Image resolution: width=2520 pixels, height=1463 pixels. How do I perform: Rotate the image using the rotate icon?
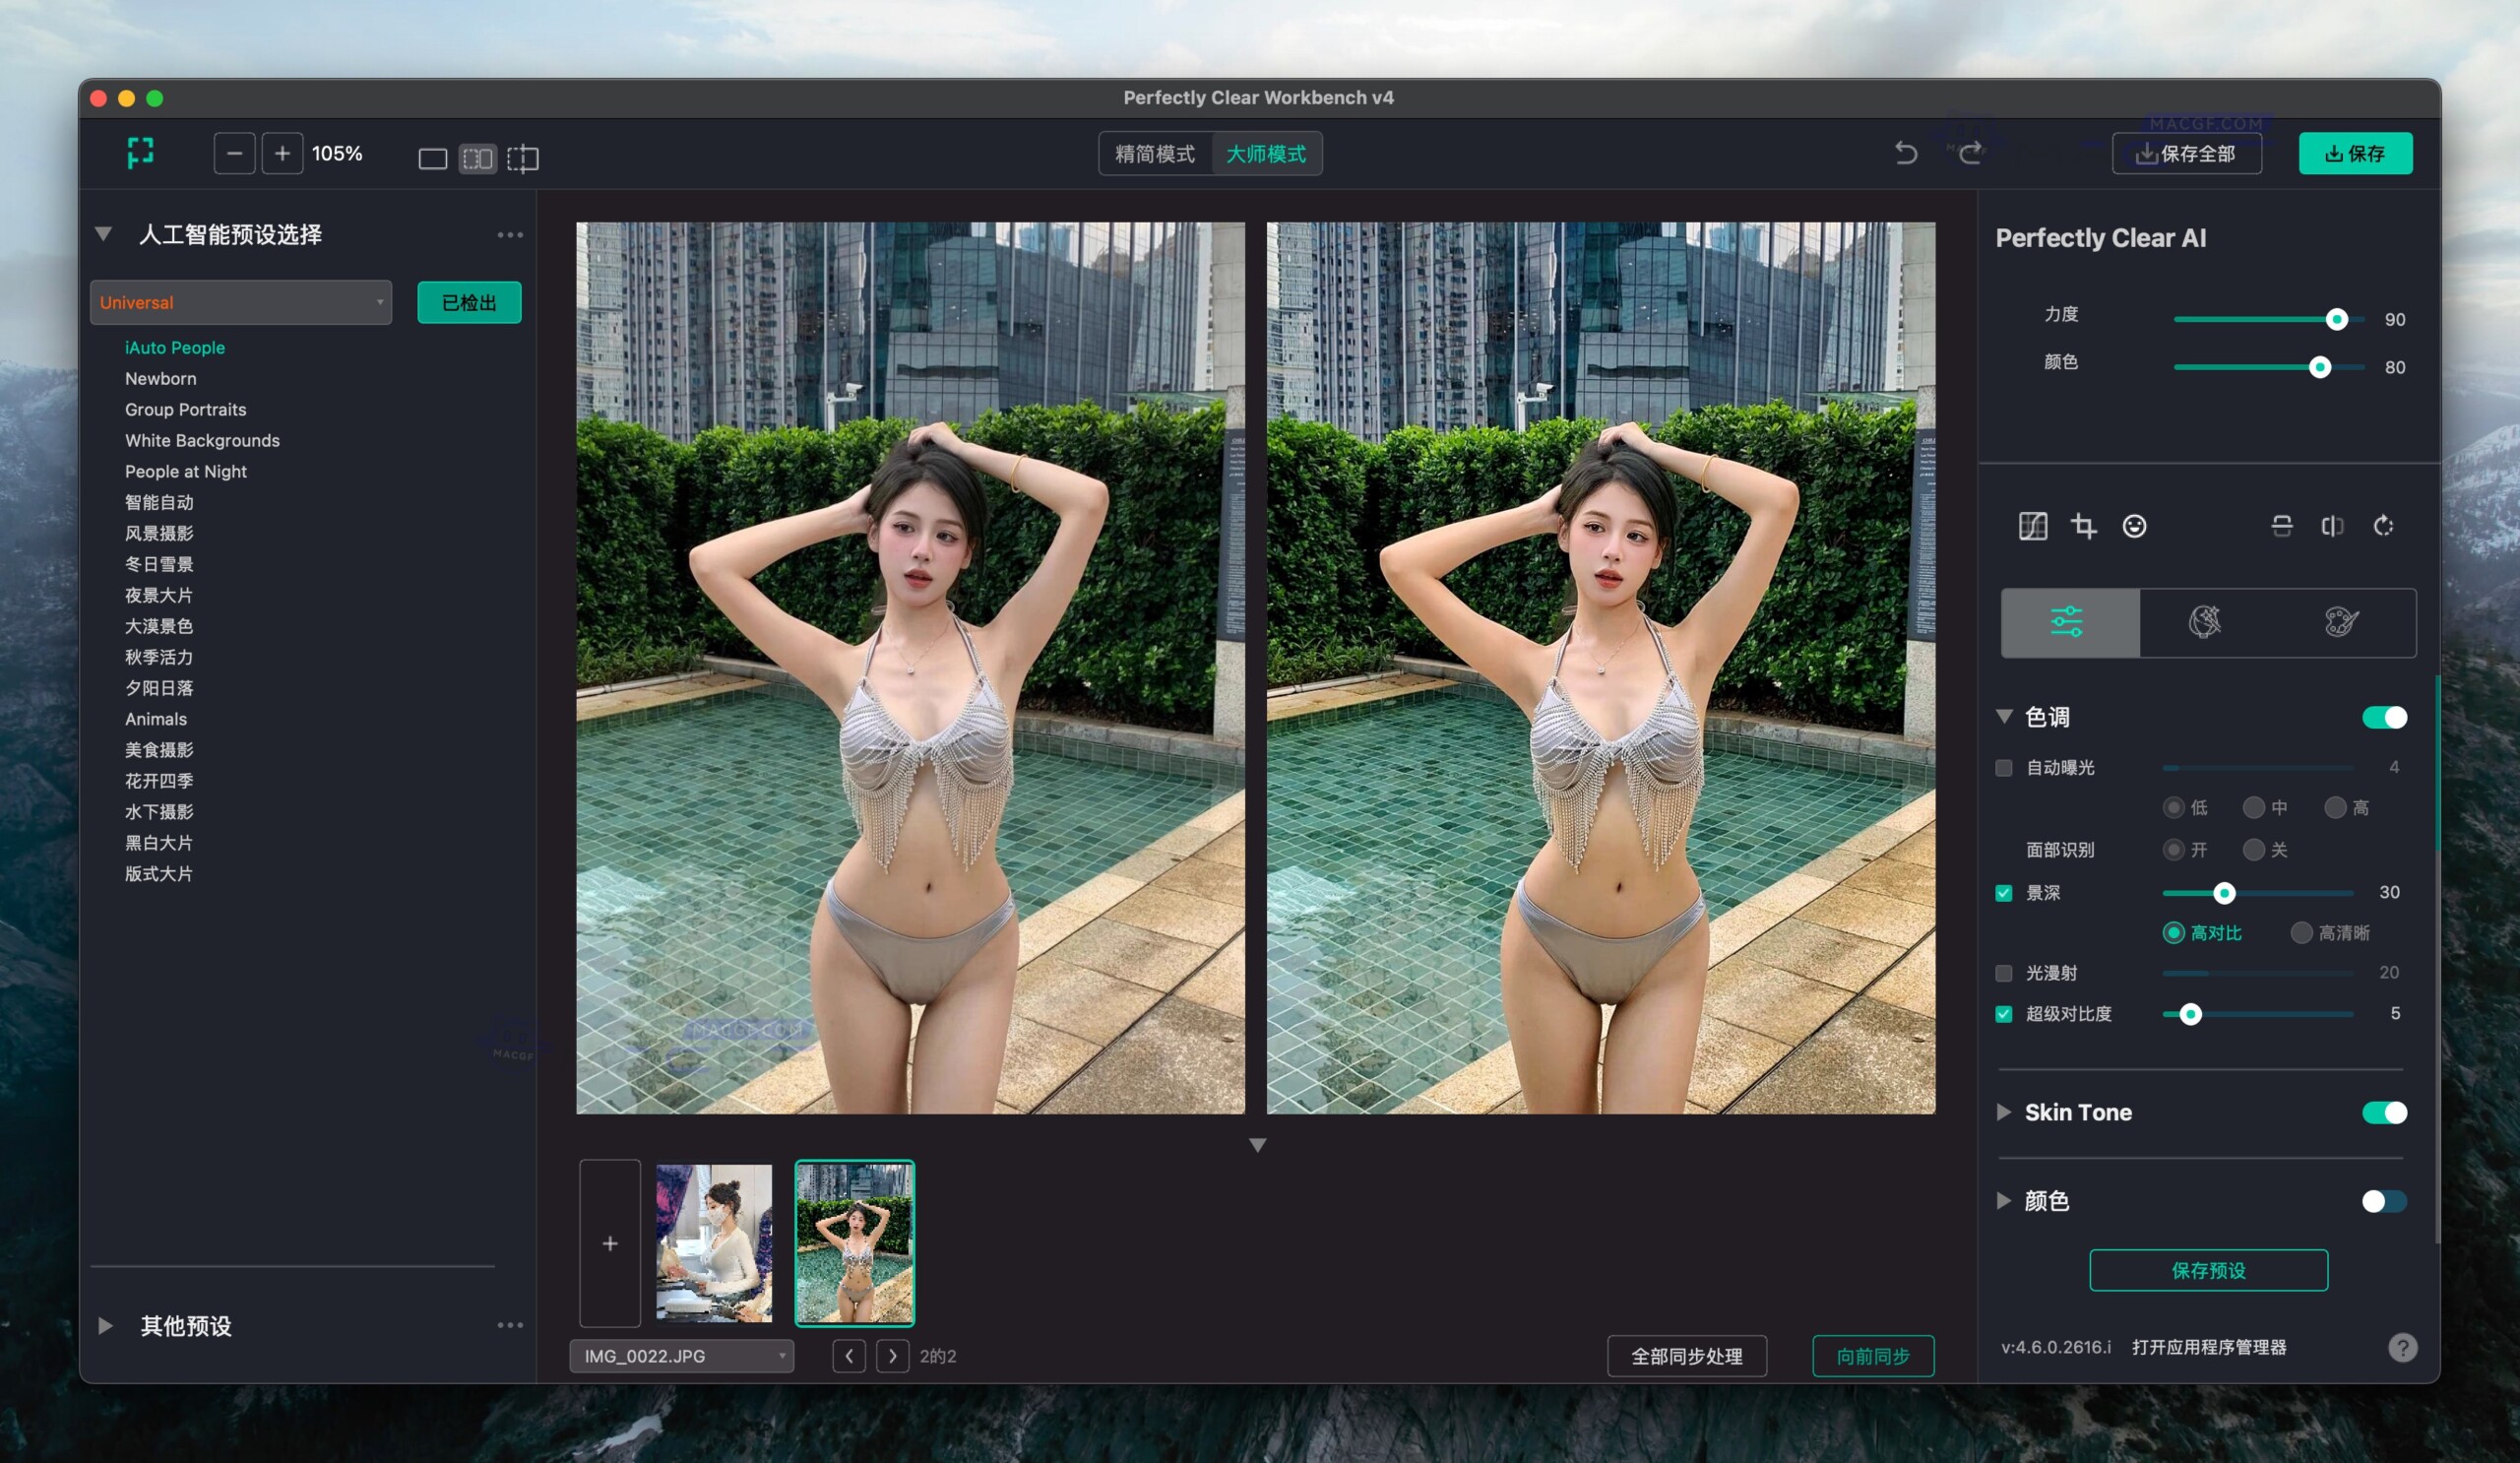[2384, 527]
